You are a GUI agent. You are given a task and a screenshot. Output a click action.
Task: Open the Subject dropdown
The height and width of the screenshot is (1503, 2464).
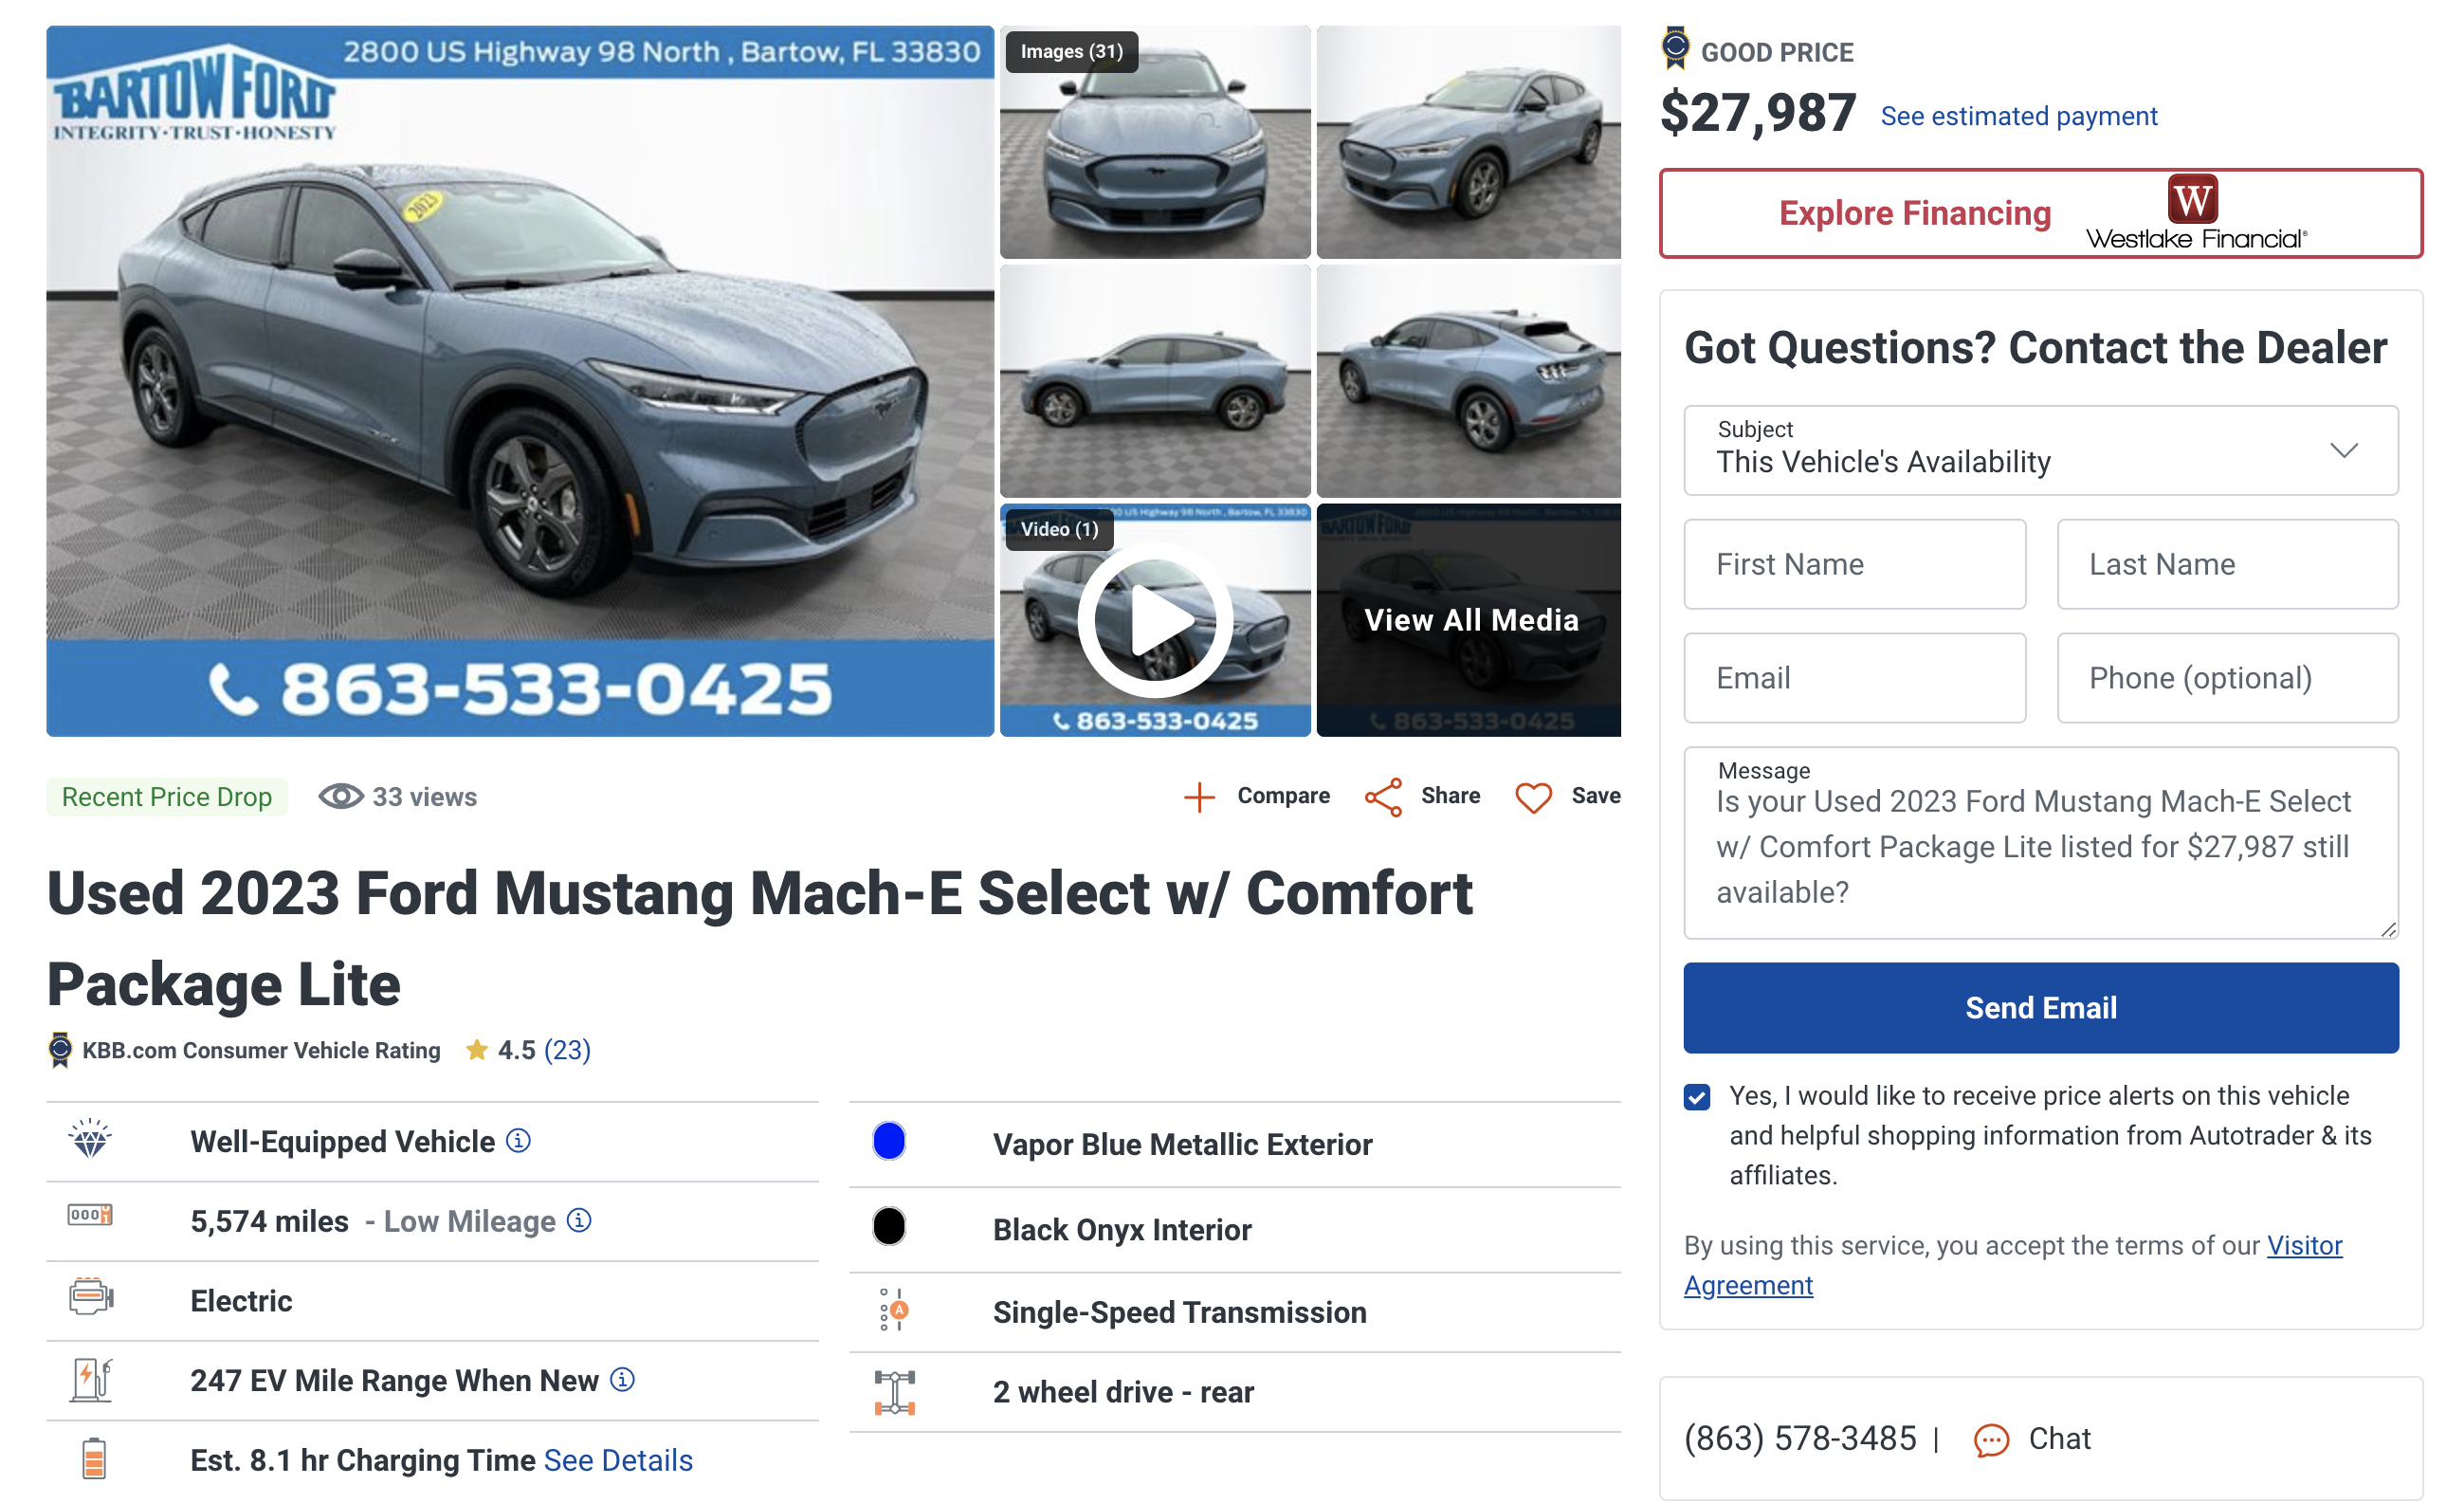pyautogui.click(x=2041, y=450)
